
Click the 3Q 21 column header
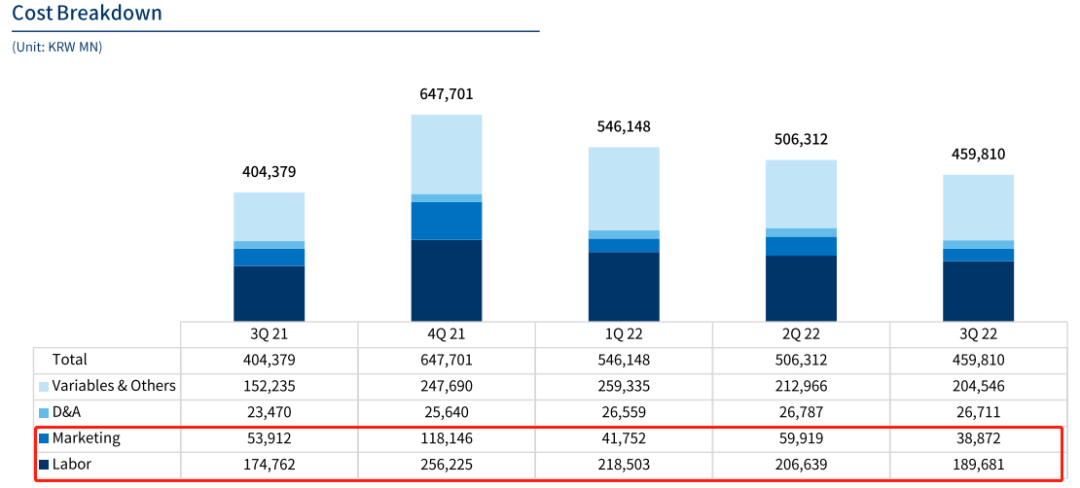click(268, 335)
